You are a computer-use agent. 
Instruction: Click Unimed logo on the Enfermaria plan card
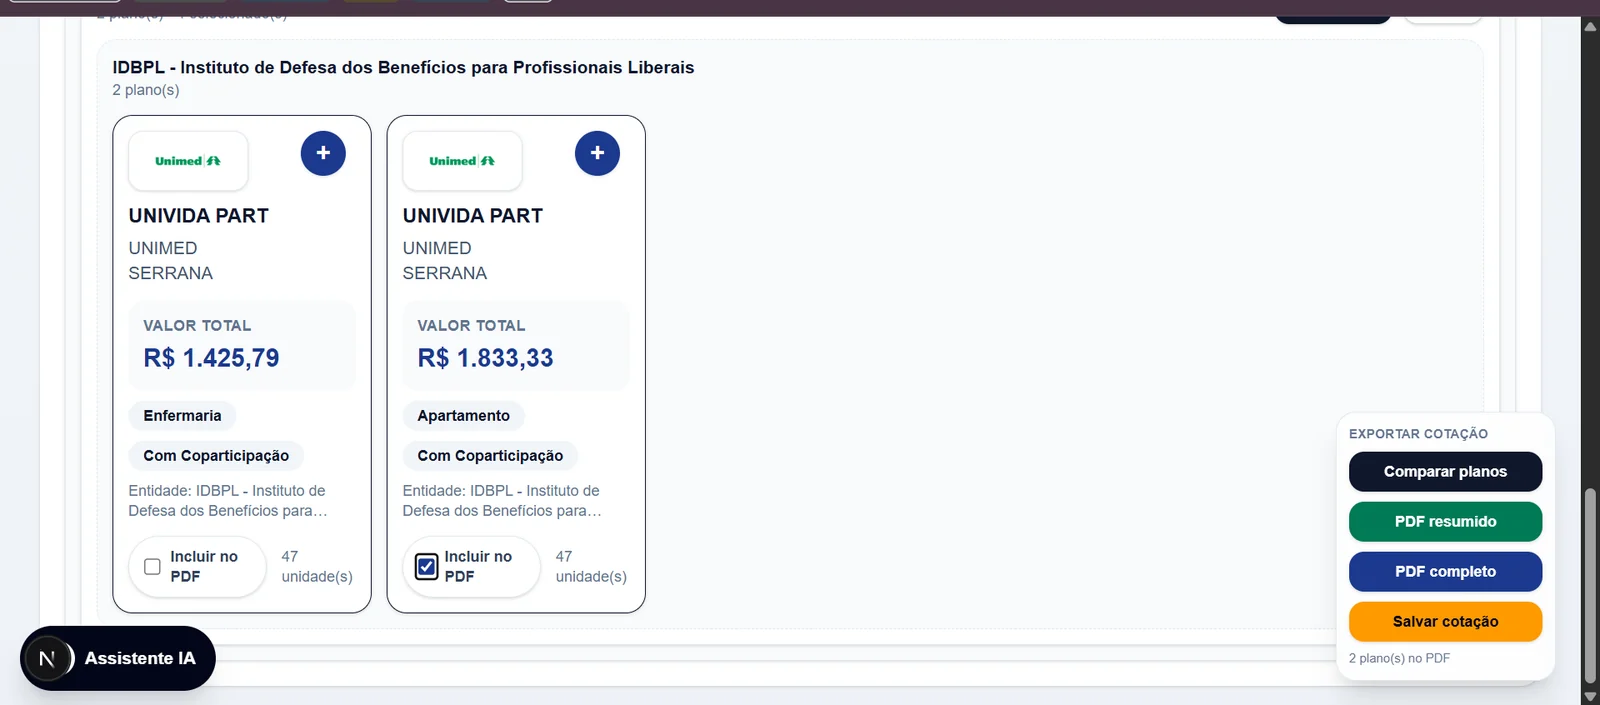[188, 161]
